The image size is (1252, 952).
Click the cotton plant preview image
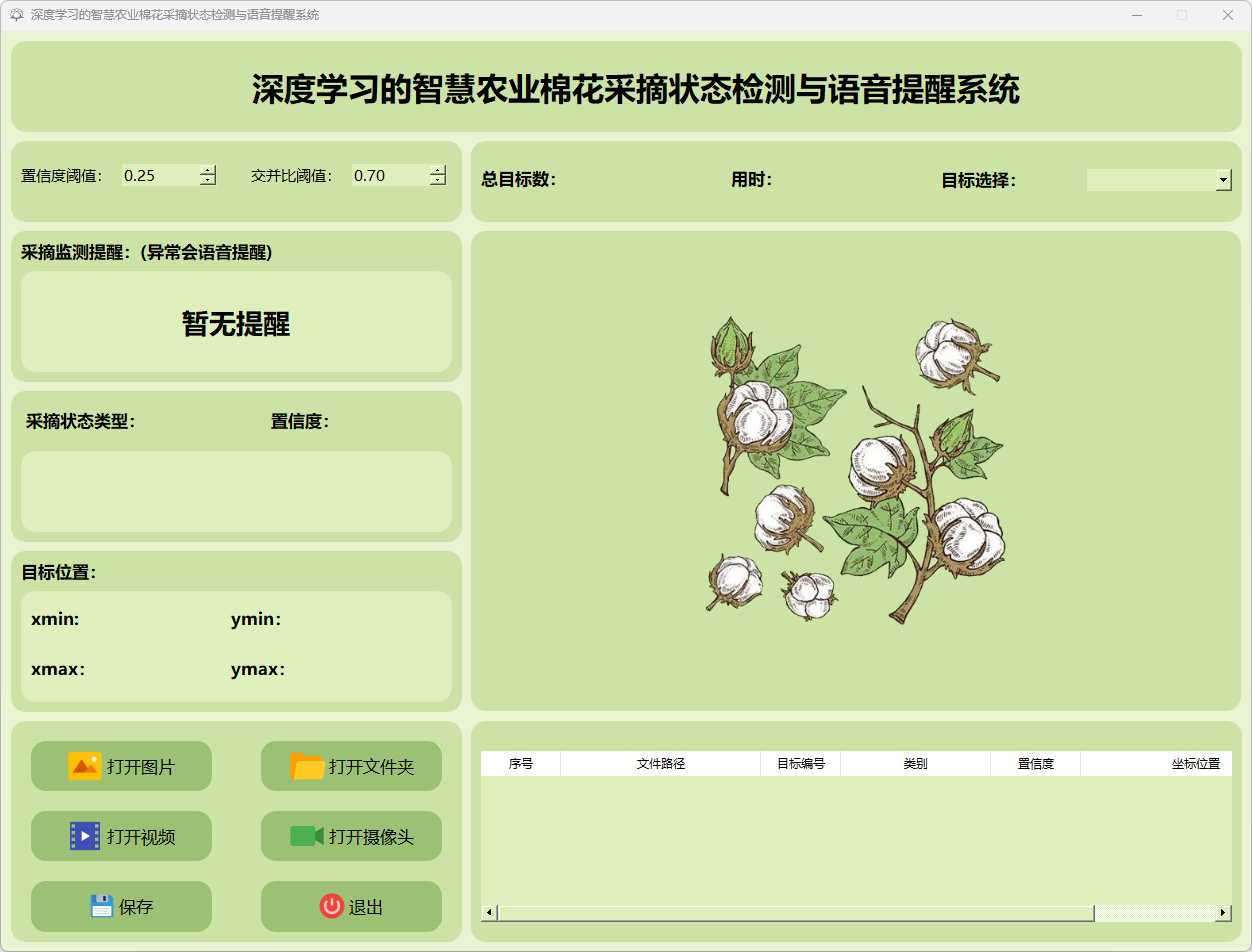click(855, 470)
